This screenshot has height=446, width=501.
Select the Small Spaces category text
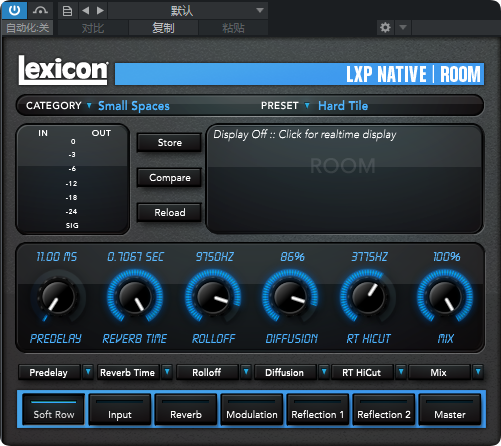click(x=134, y=106)
